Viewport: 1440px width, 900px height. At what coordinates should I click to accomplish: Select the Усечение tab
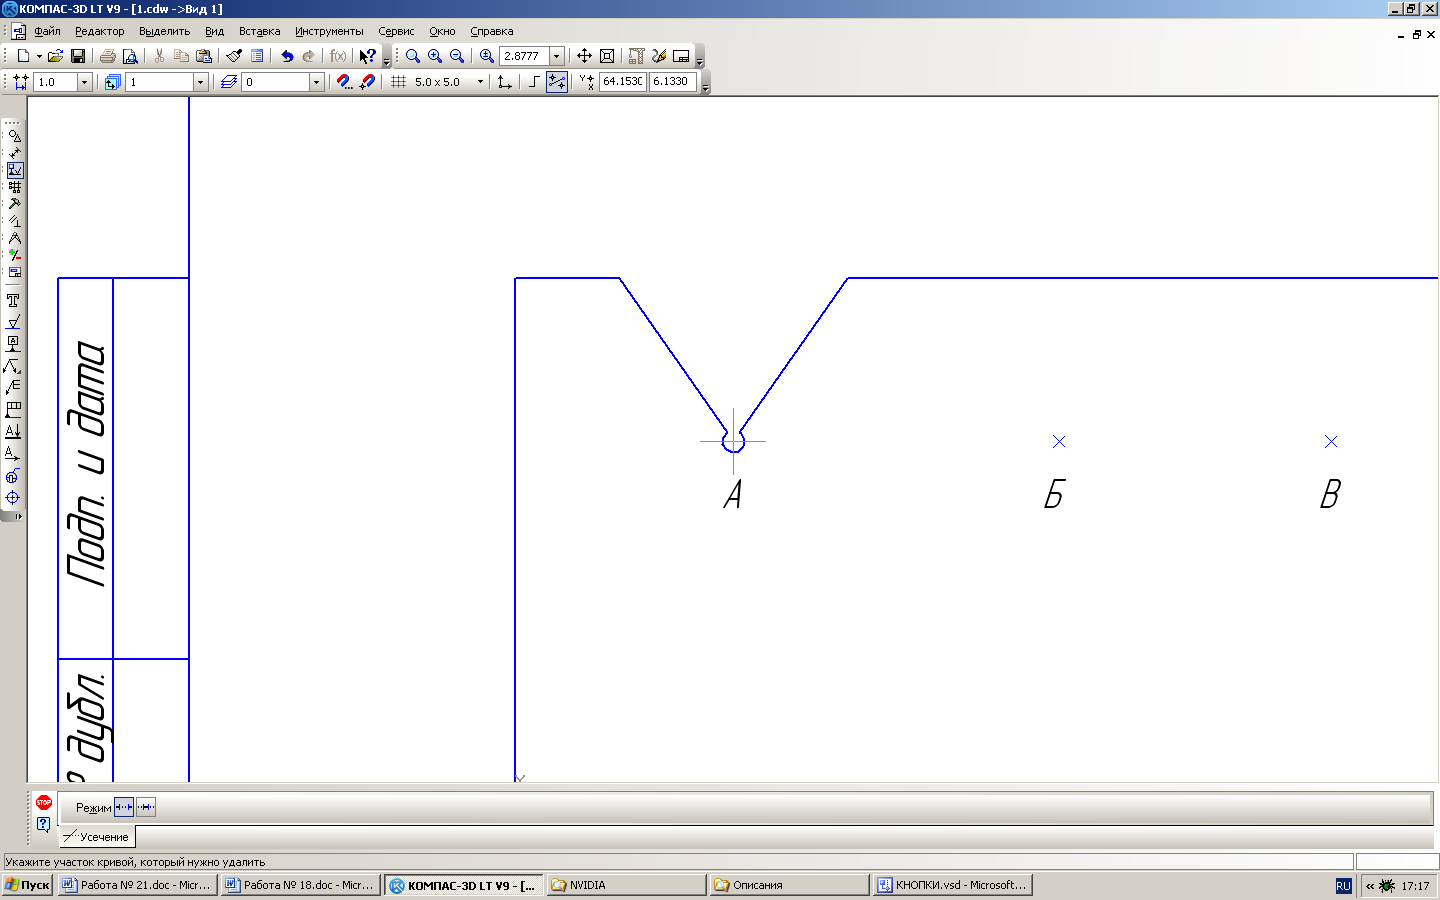[97, 837]
